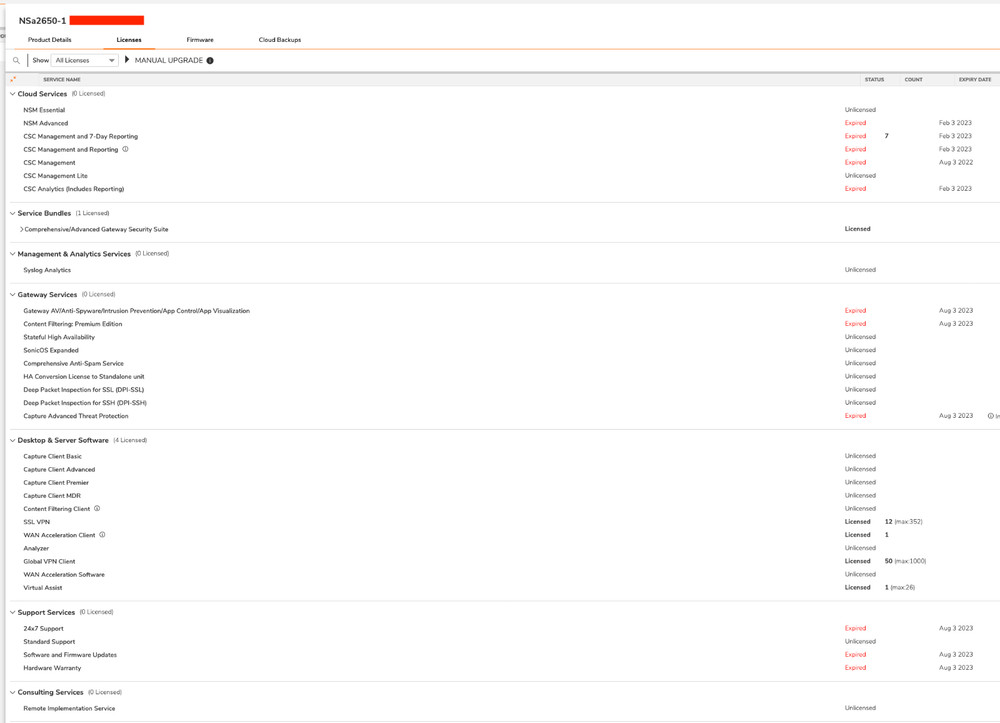1000x723 pixels.
Task: Click the collapse-all icon beside Service Name
Action: (13, 79)
